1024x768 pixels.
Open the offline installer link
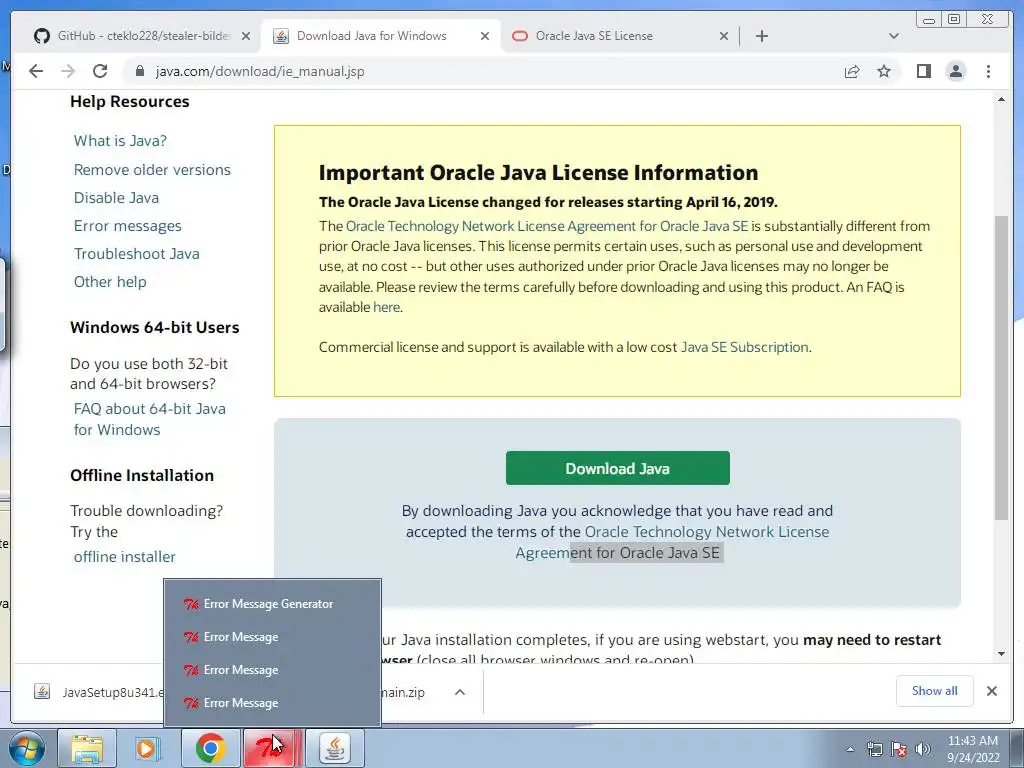[124, 556]
